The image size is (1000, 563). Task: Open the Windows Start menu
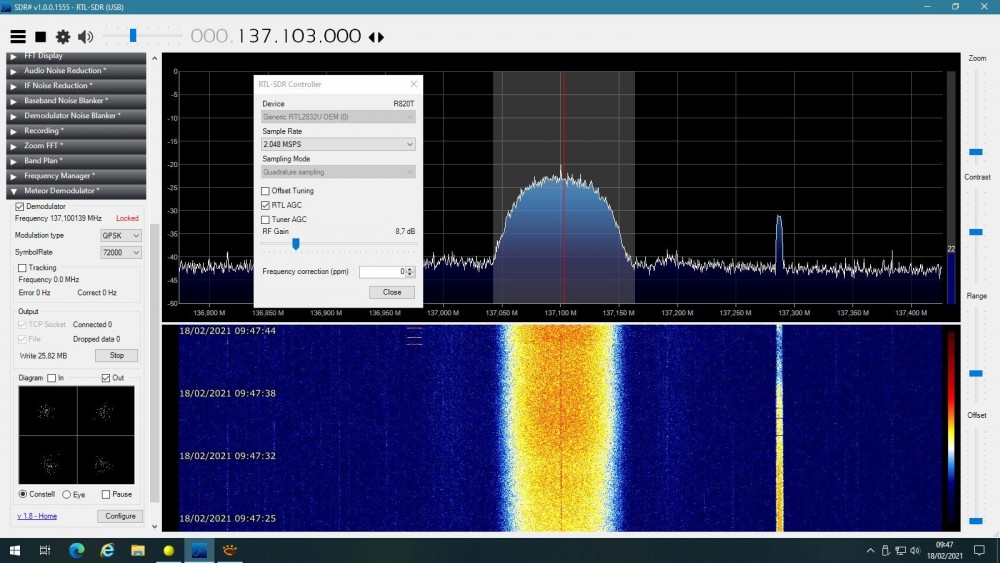[15, 550]
